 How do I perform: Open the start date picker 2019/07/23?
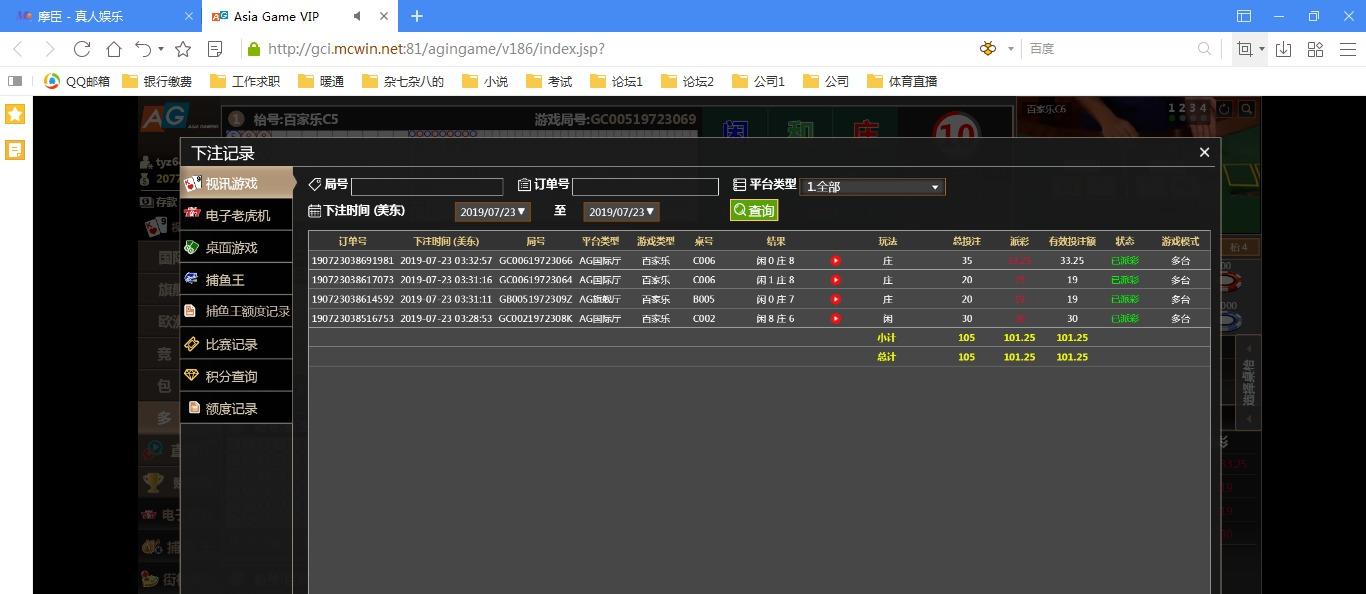click(492, 211)
